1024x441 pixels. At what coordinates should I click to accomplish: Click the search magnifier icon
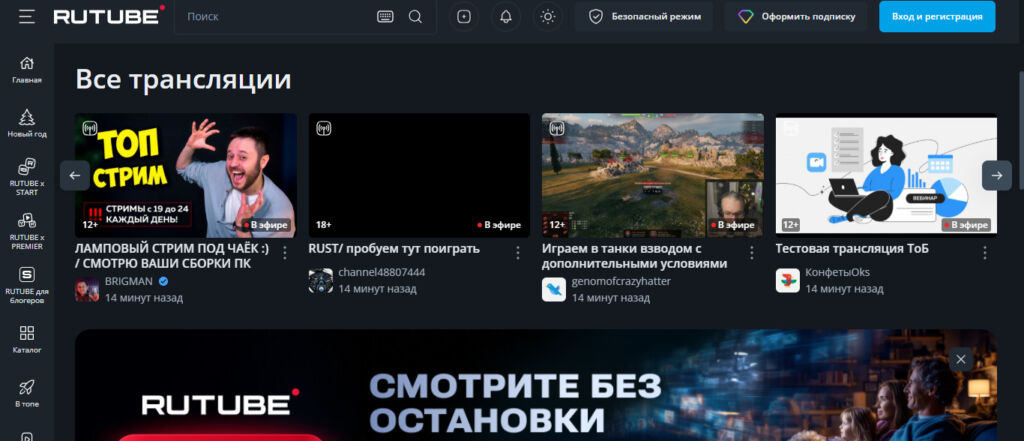pos(415,17)
